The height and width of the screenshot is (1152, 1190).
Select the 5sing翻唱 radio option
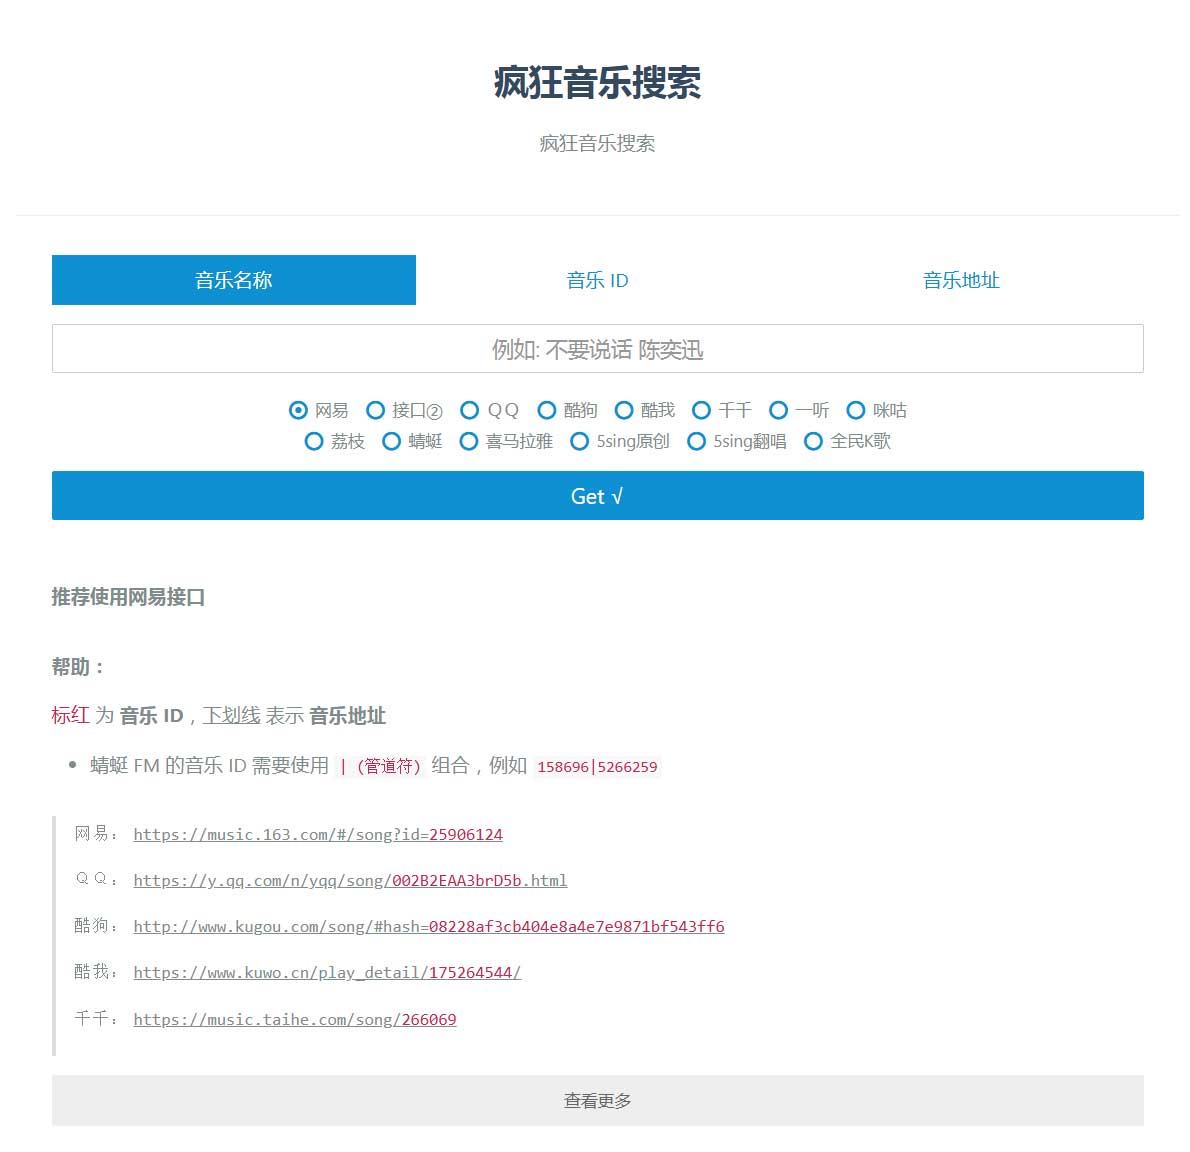coord(697,442)
